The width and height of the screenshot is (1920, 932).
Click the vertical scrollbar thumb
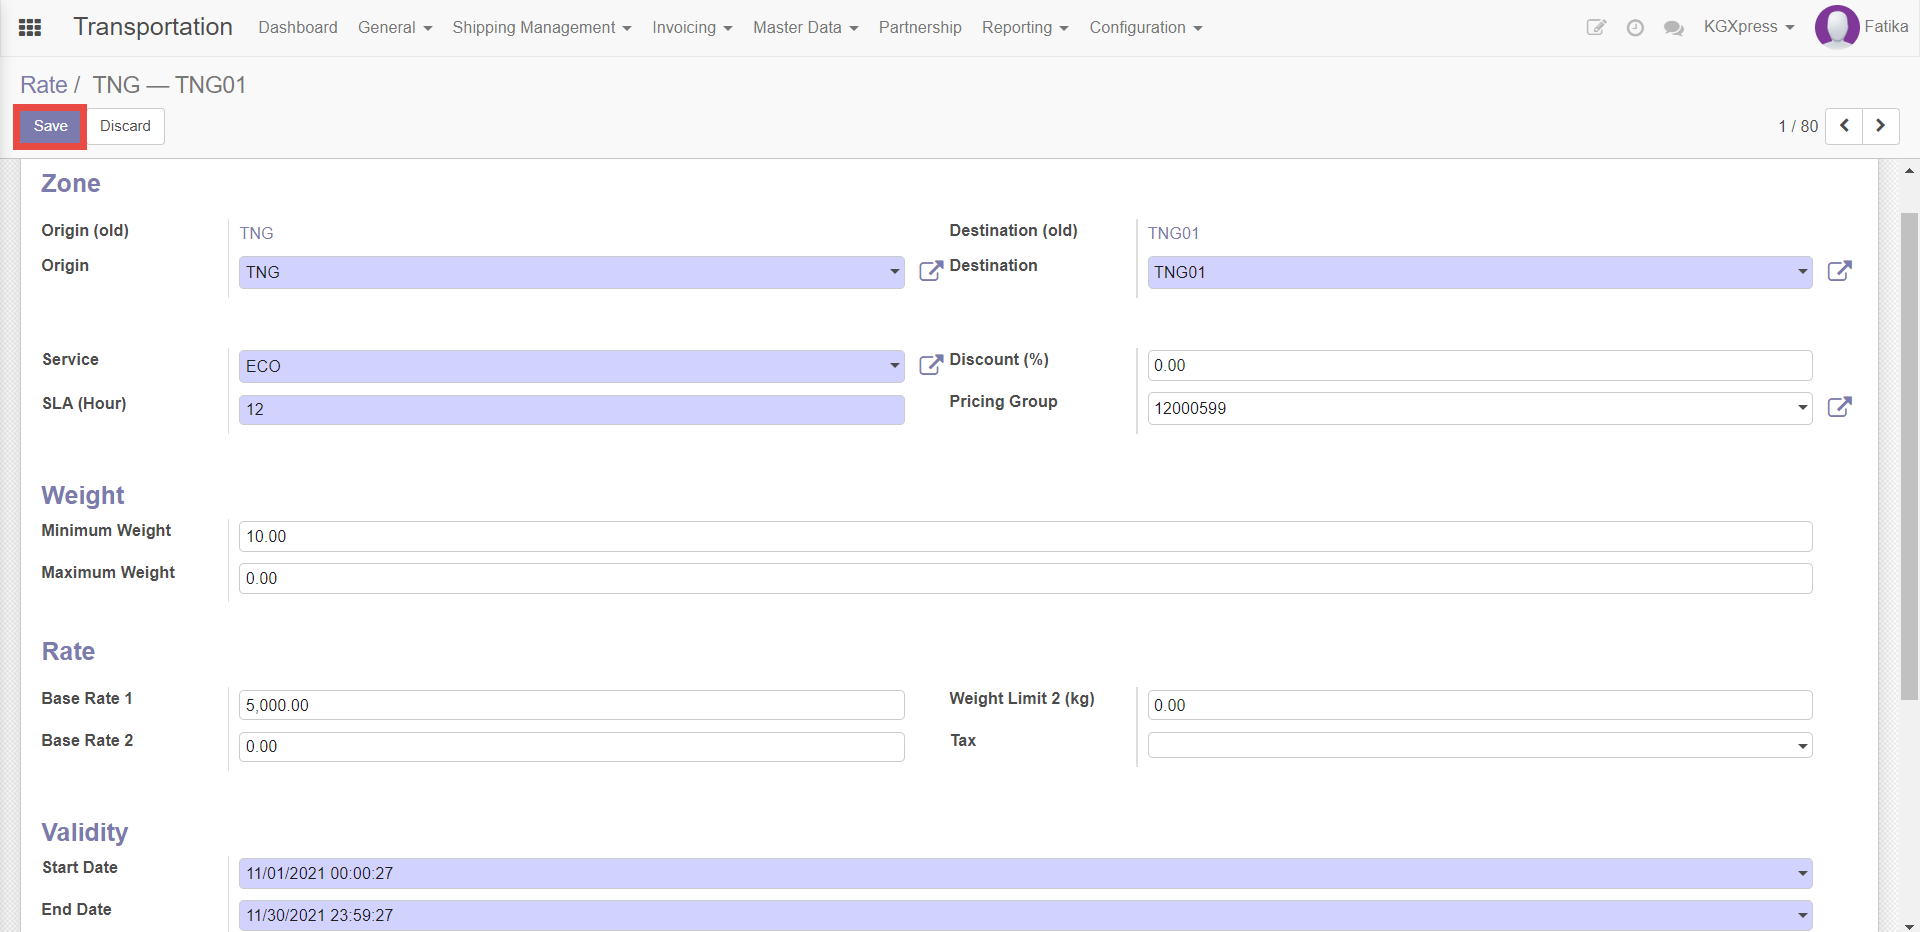click(x=1909, y=455)
